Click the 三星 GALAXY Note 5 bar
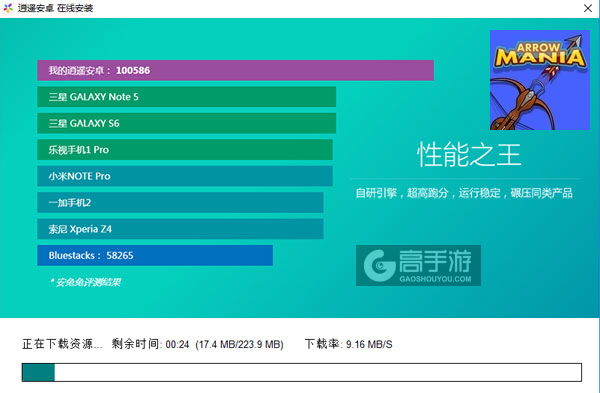The height and width of the screenshot is (393, 600). [186, 97]
